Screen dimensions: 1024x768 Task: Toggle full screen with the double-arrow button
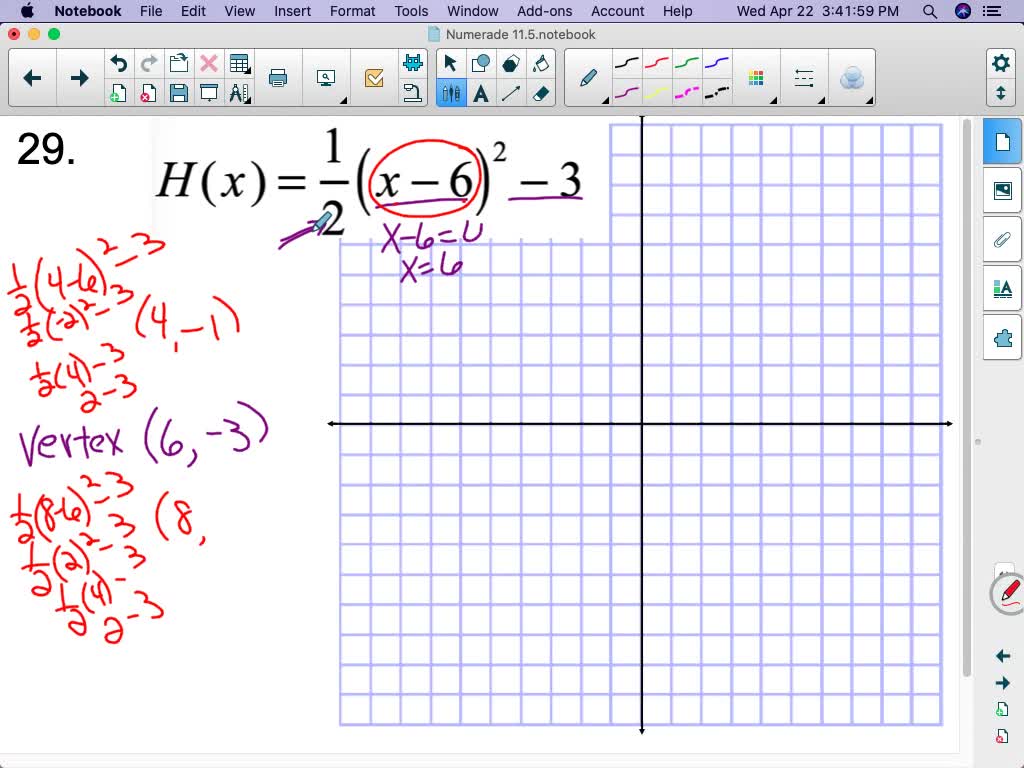(1002, 92)
